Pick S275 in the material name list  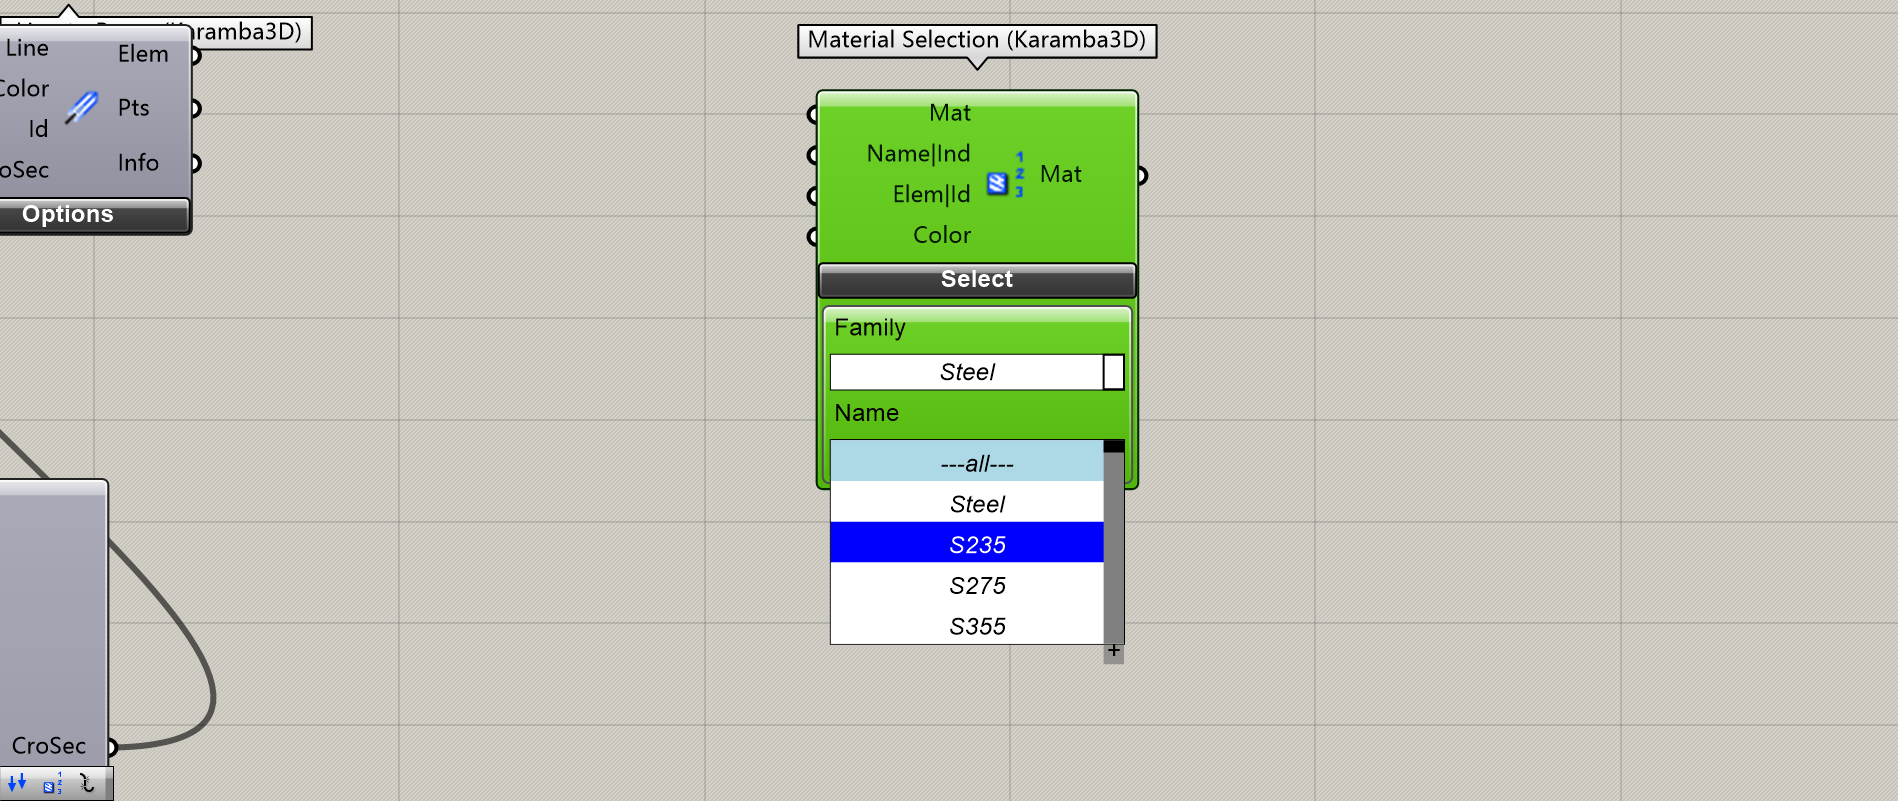click(966, 586)
